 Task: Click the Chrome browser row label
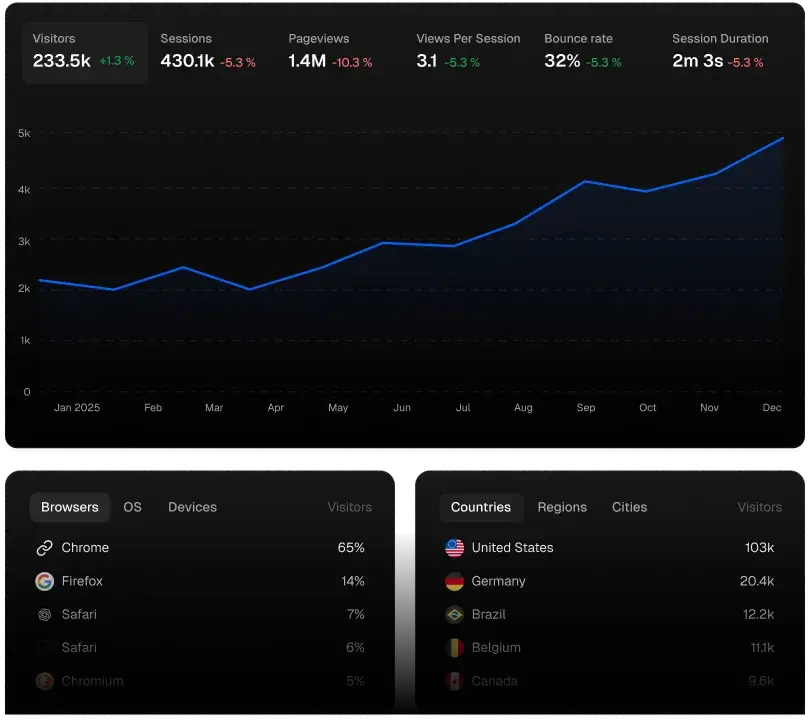85,548
